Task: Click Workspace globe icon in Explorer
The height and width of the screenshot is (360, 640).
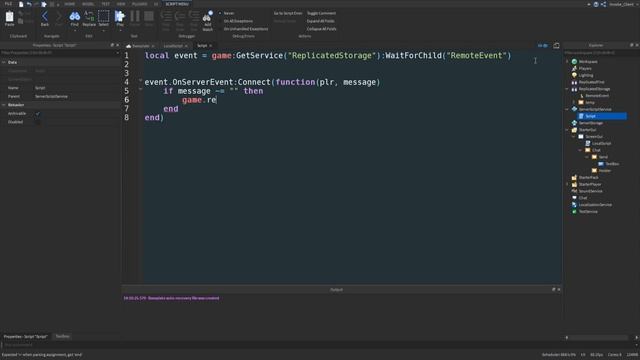Action: [574, 62]
